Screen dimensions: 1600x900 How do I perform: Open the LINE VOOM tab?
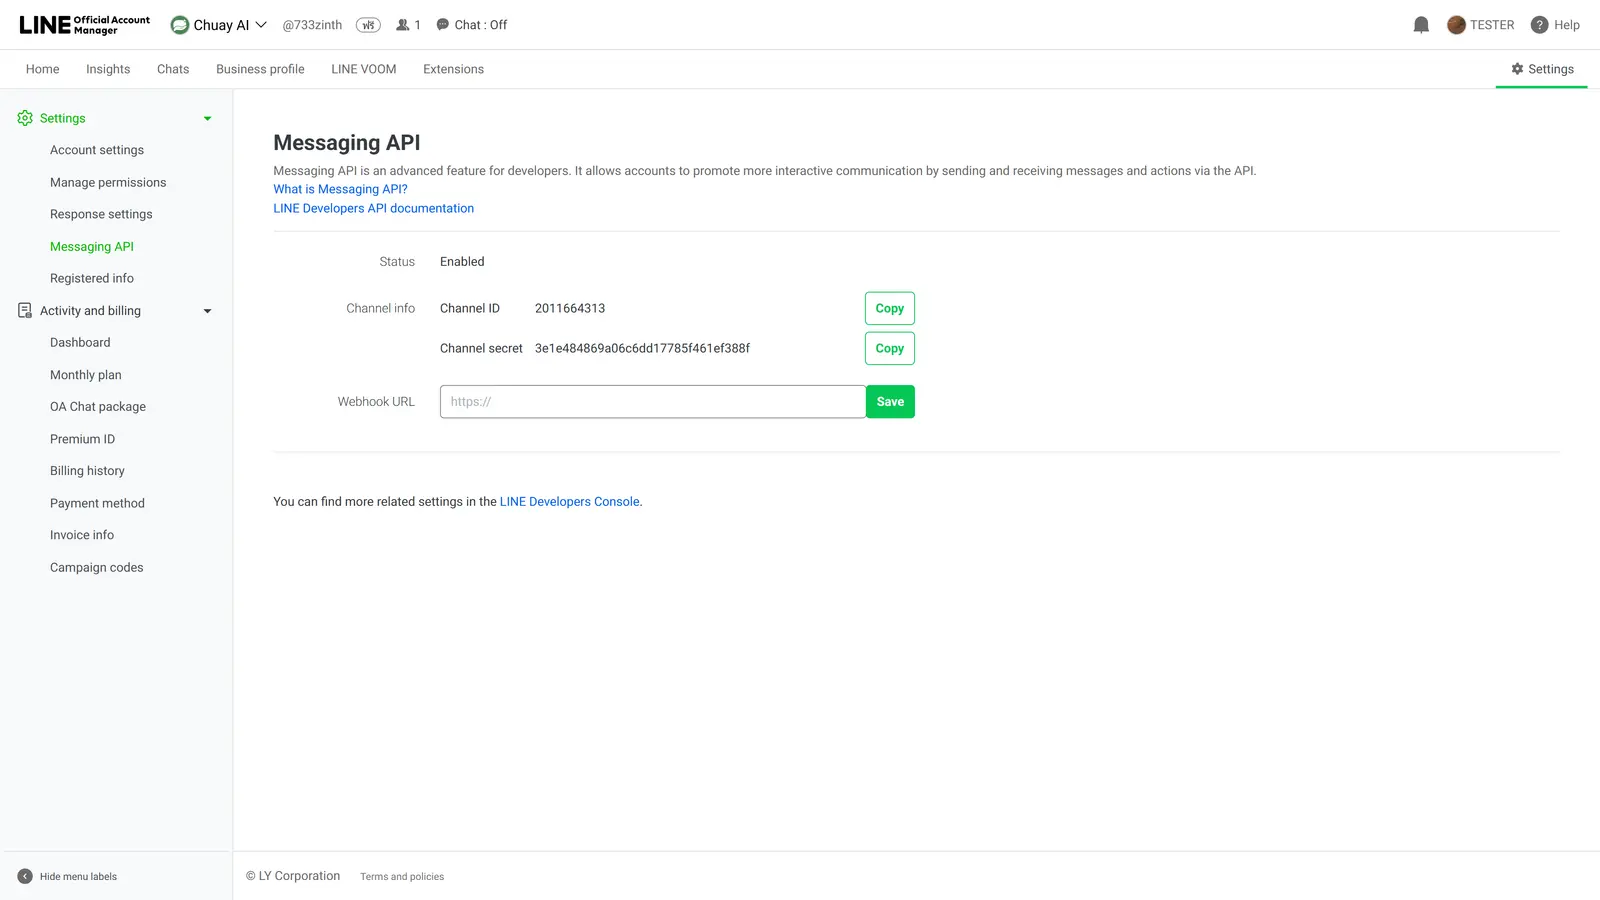click(364, 69)
